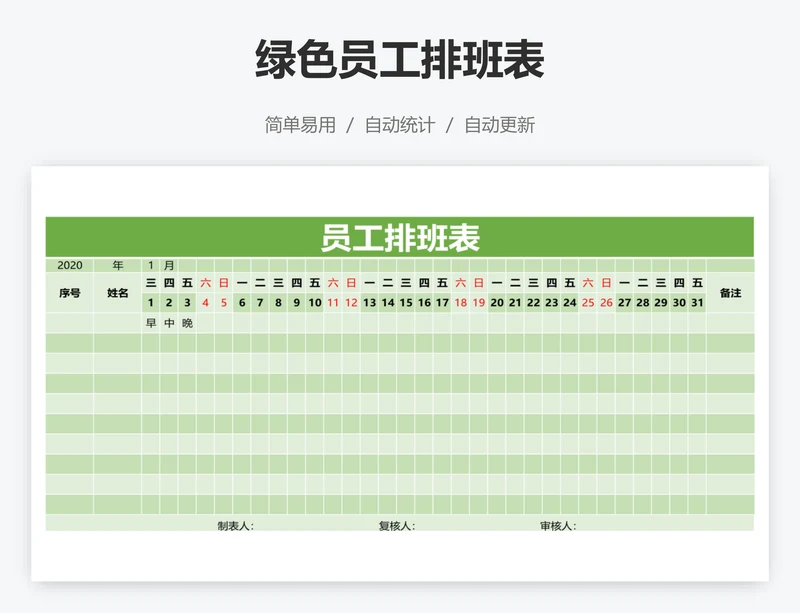Select the red date cell 12
800x613 pixels.
click(351, 303)
